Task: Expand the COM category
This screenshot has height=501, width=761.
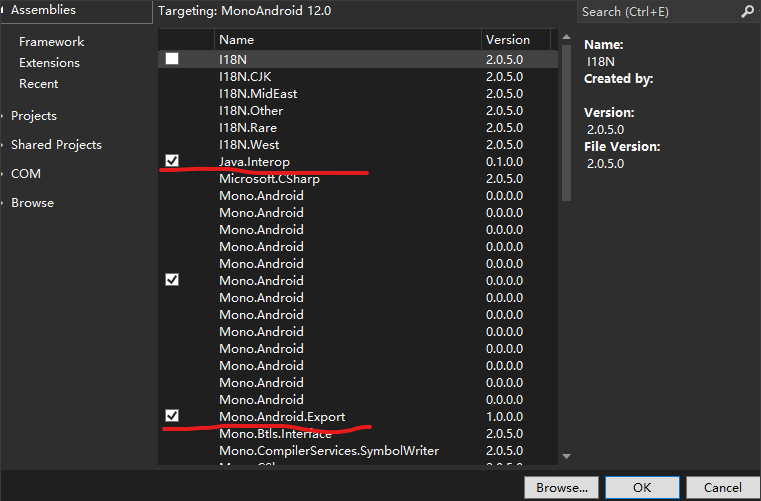Action: click(x=3, y=174)
